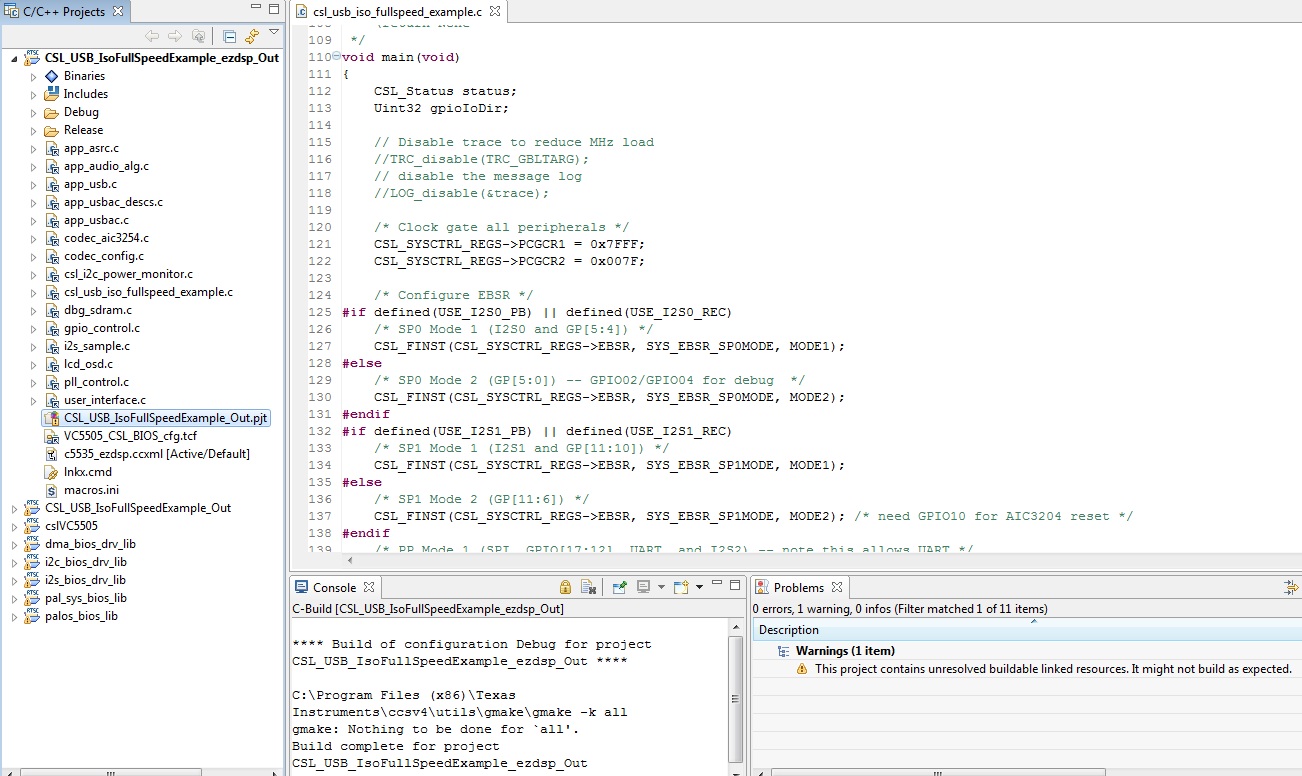Select the unresolved buildable linked resources warning
Screen dimensions: 1302x776
click(1053, 669)
